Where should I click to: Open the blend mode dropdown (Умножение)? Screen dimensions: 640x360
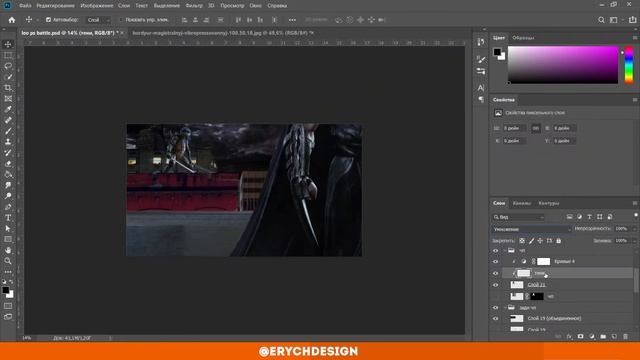pyautogui.click(x=531, y=229)
